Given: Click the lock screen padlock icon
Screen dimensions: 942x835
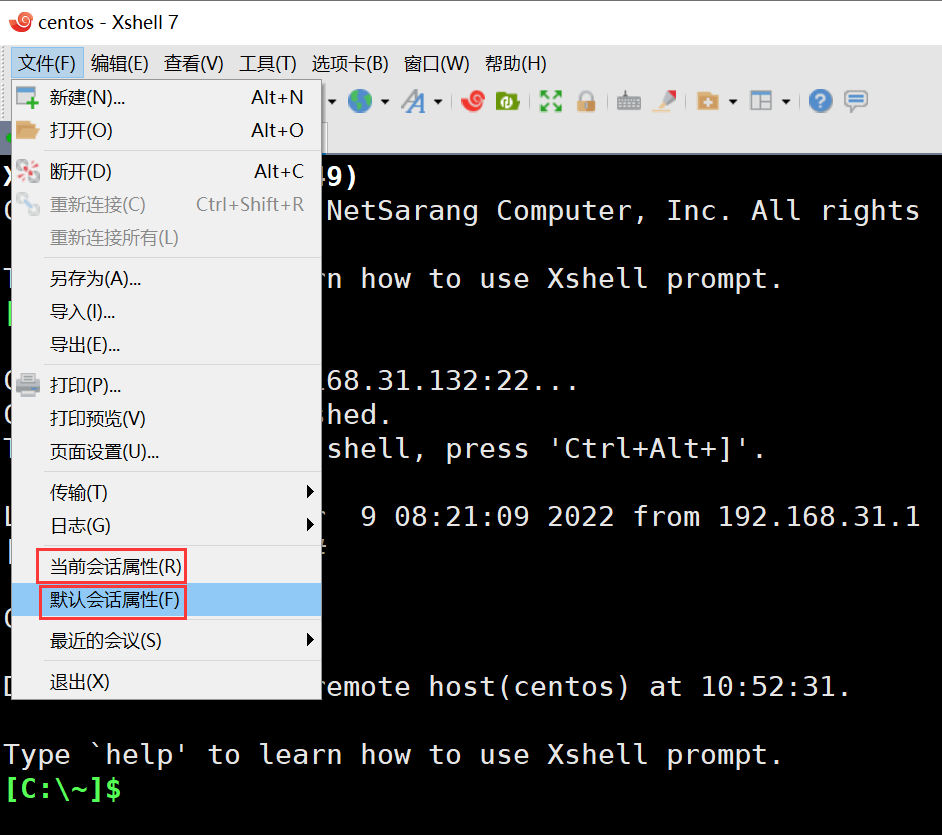Looking at the screenshot, I should [x=586, y=101].
